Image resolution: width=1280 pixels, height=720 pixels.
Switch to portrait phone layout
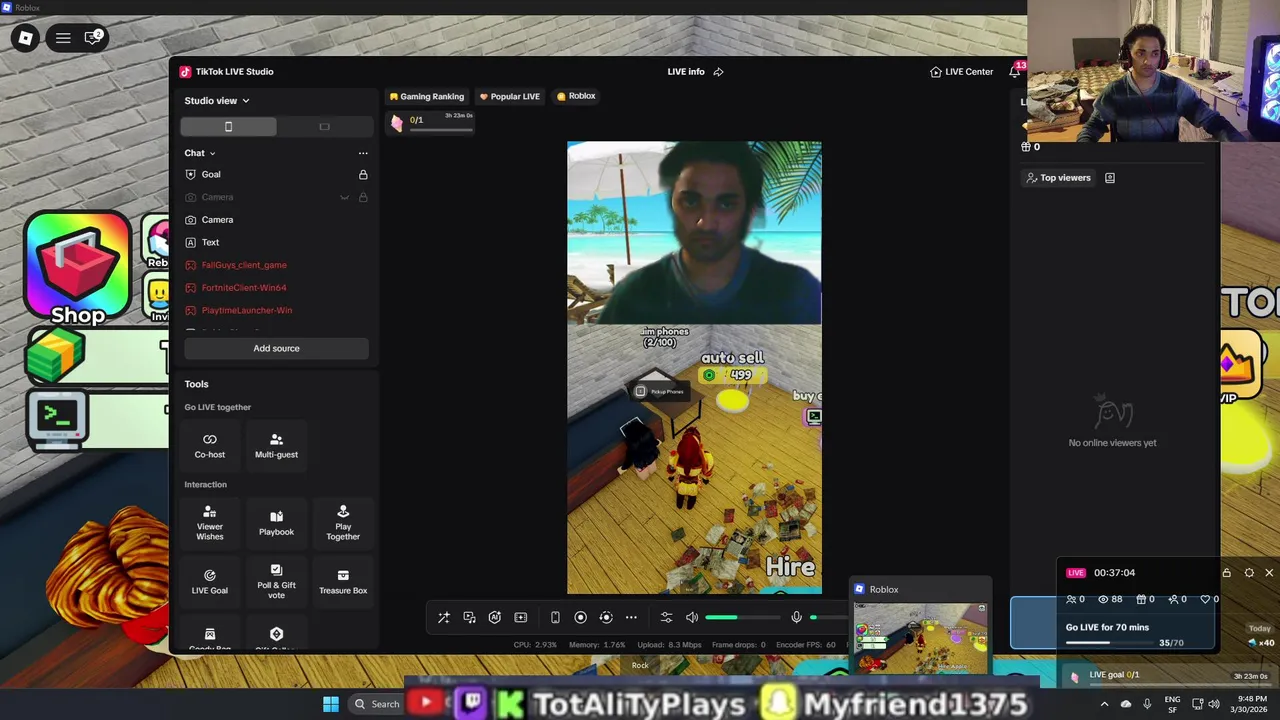click(228, 127)
